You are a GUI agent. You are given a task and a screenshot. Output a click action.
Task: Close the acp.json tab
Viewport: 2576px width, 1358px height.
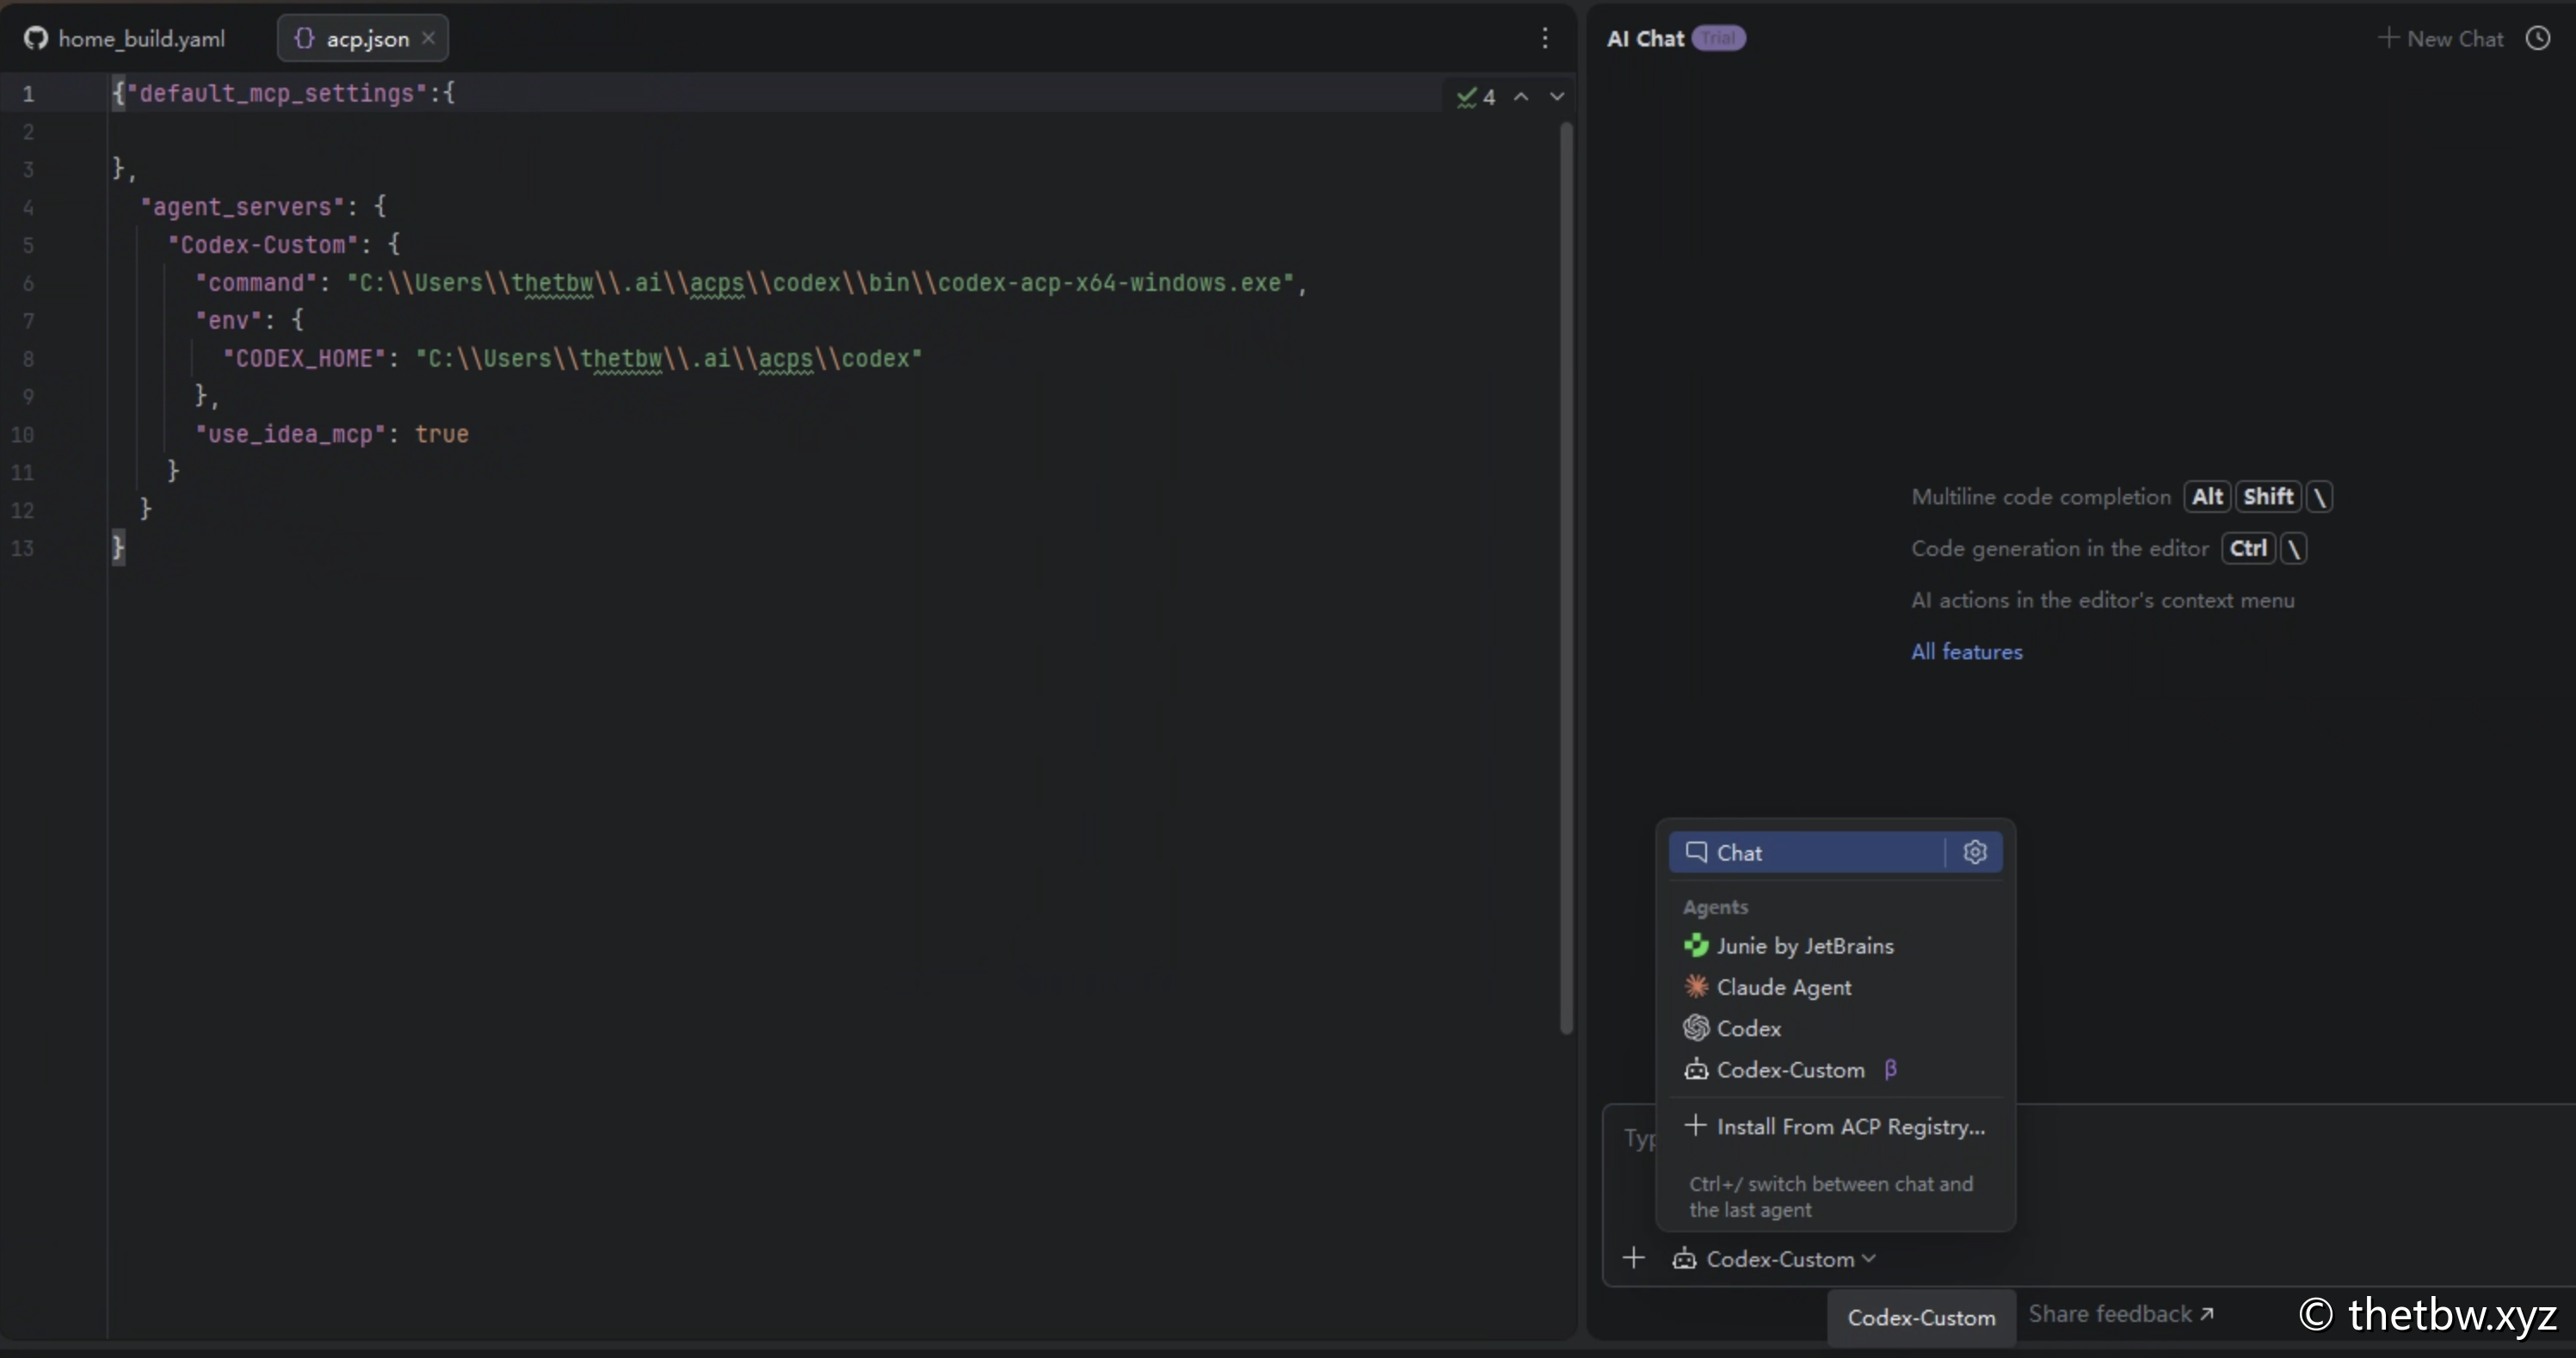pos(428,38)
